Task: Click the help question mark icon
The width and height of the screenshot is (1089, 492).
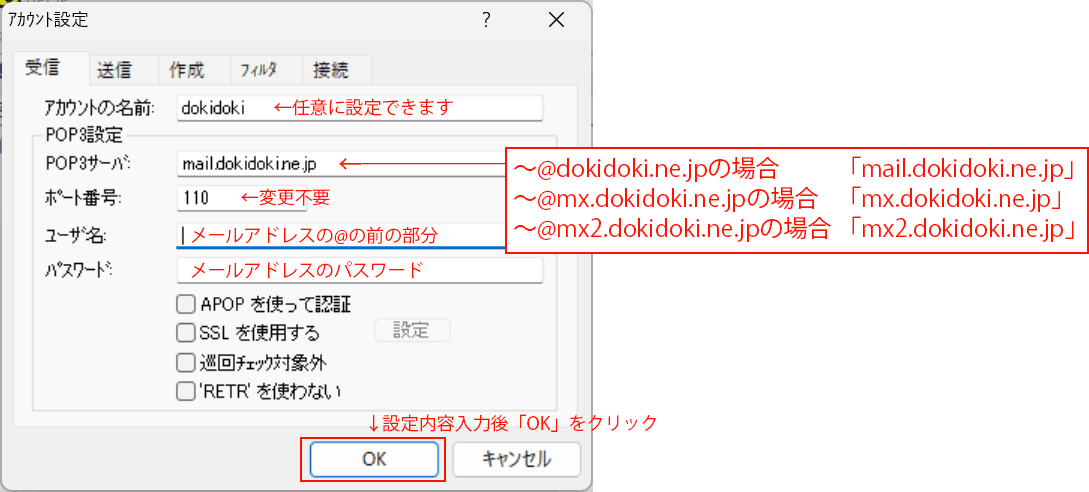Action: pos(486,20)
